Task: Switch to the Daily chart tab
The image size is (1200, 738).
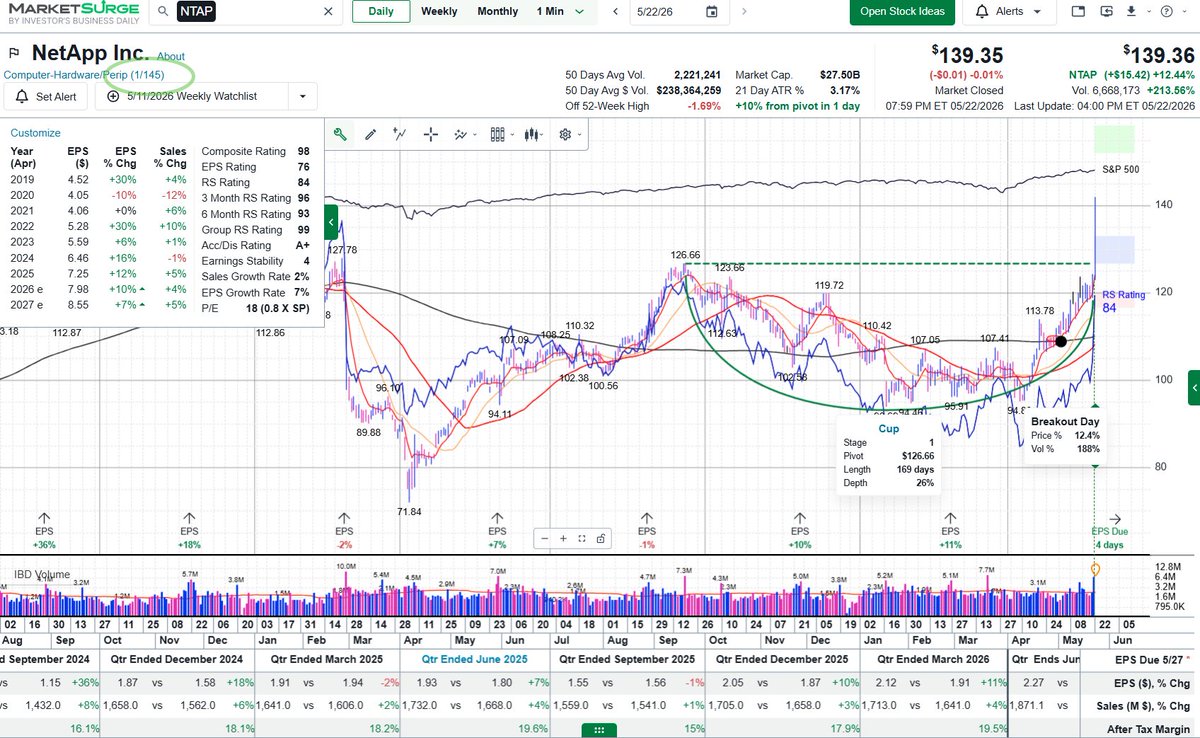Action: click(381, 11)
